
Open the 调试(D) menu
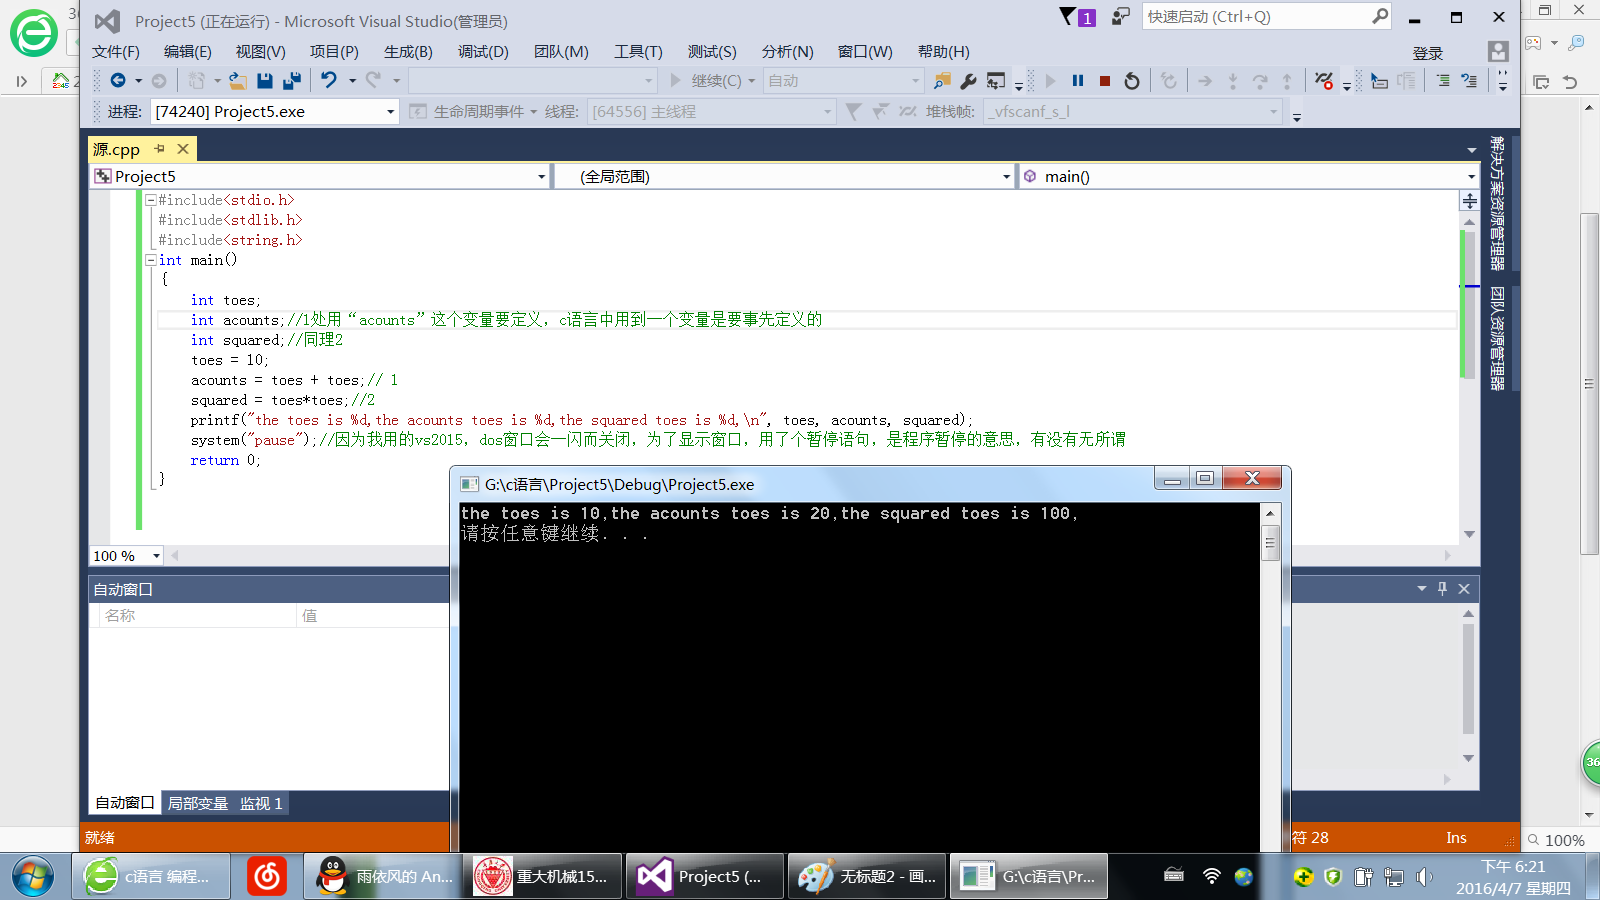483,52
